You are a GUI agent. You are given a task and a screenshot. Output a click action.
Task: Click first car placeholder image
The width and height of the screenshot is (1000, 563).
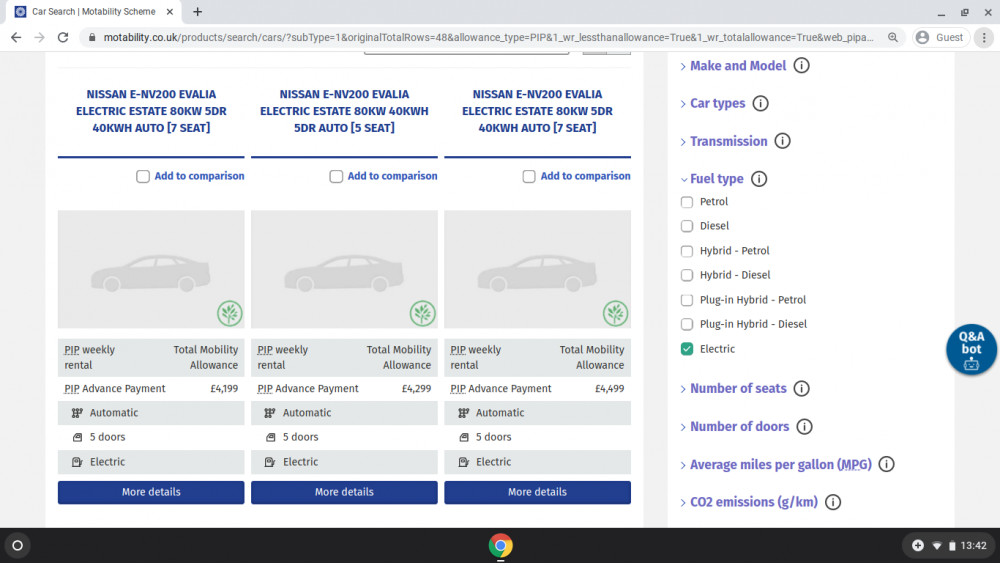[151, 270]
